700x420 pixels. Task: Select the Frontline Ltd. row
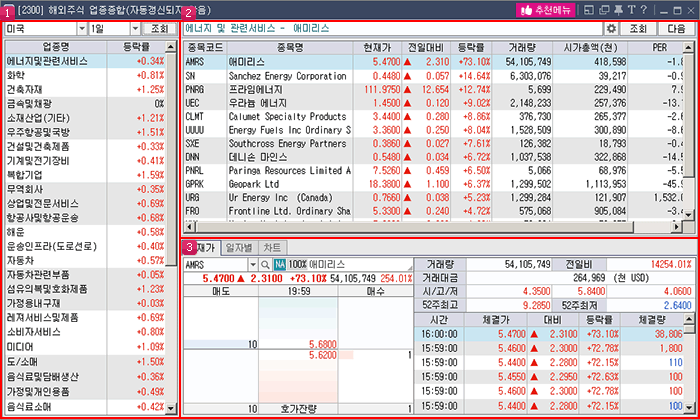click(433, 211)
